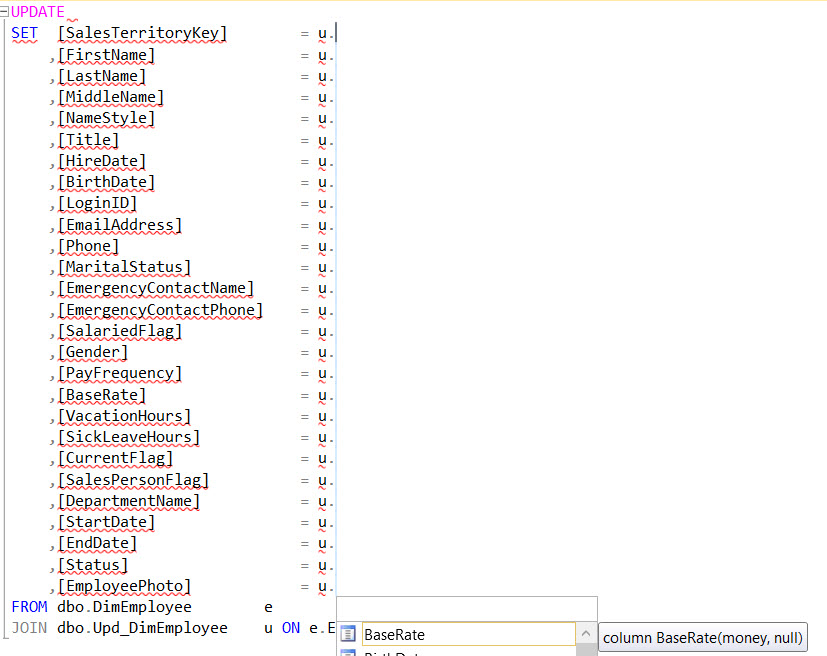Click the [NameStyle] column name

pyautogui.click(x=106, y=118)
